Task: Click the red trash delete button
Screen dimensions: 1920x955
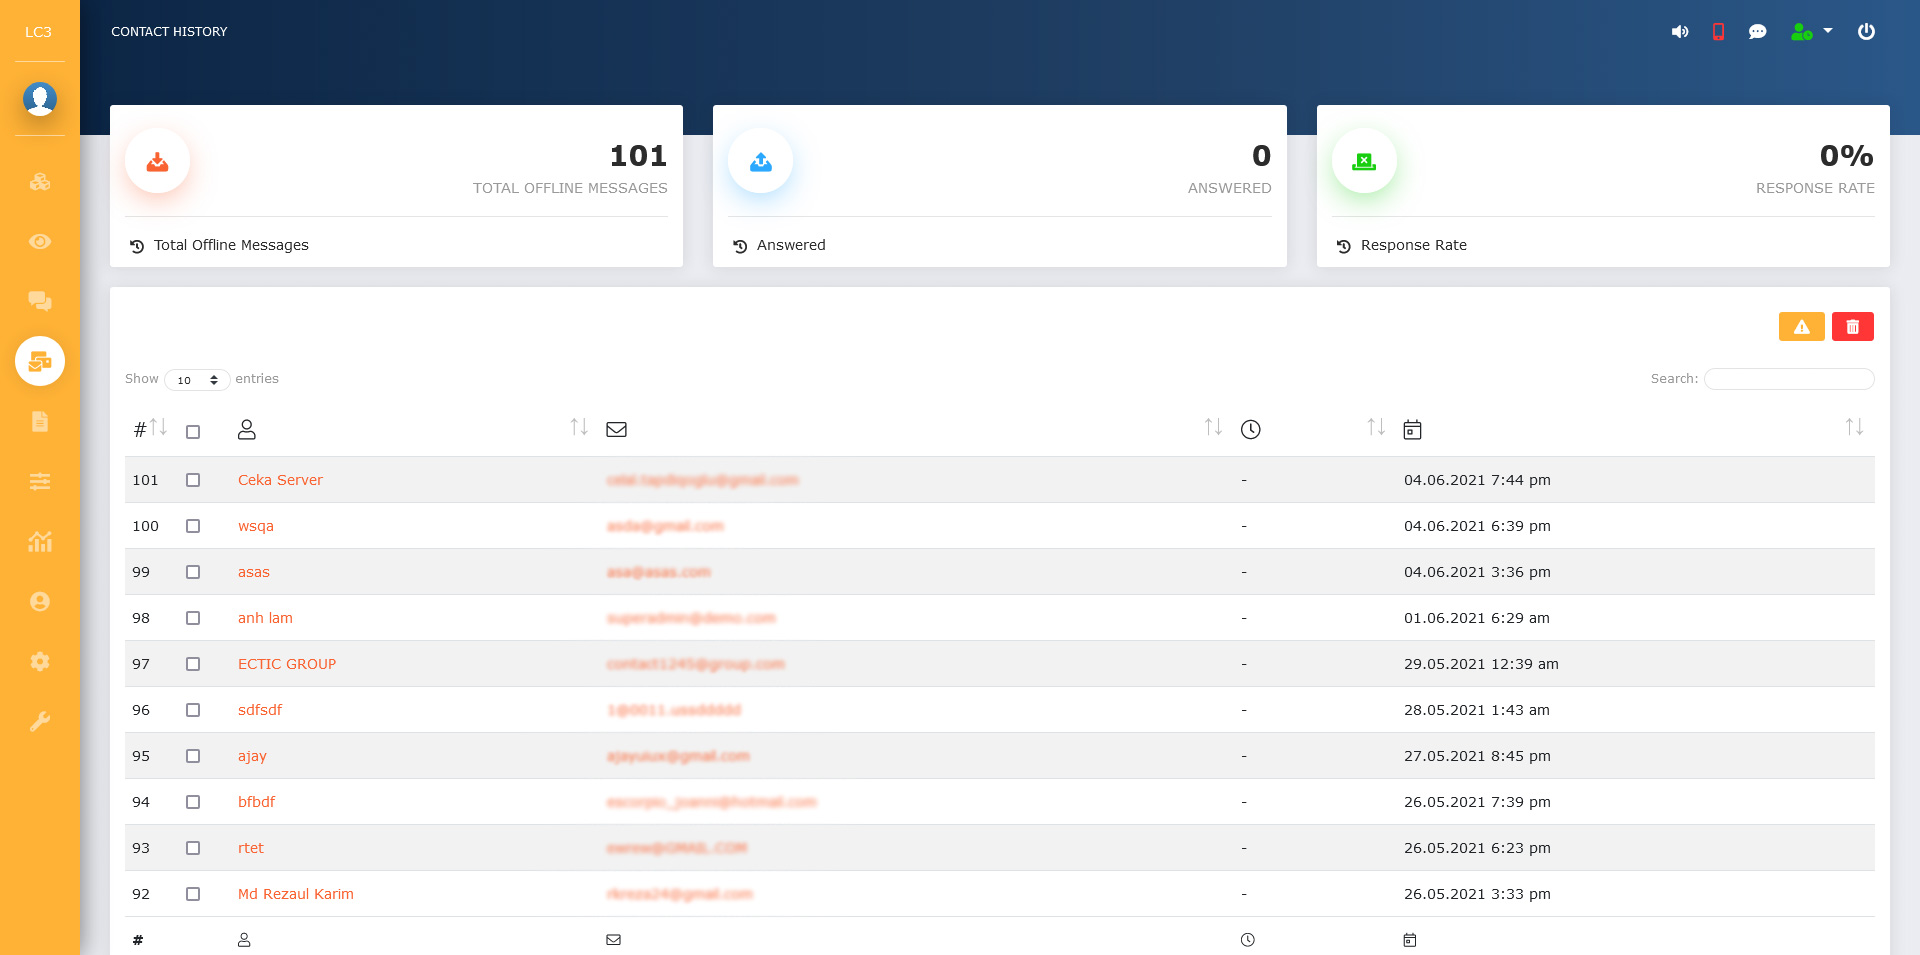Action: [1852, 327]
